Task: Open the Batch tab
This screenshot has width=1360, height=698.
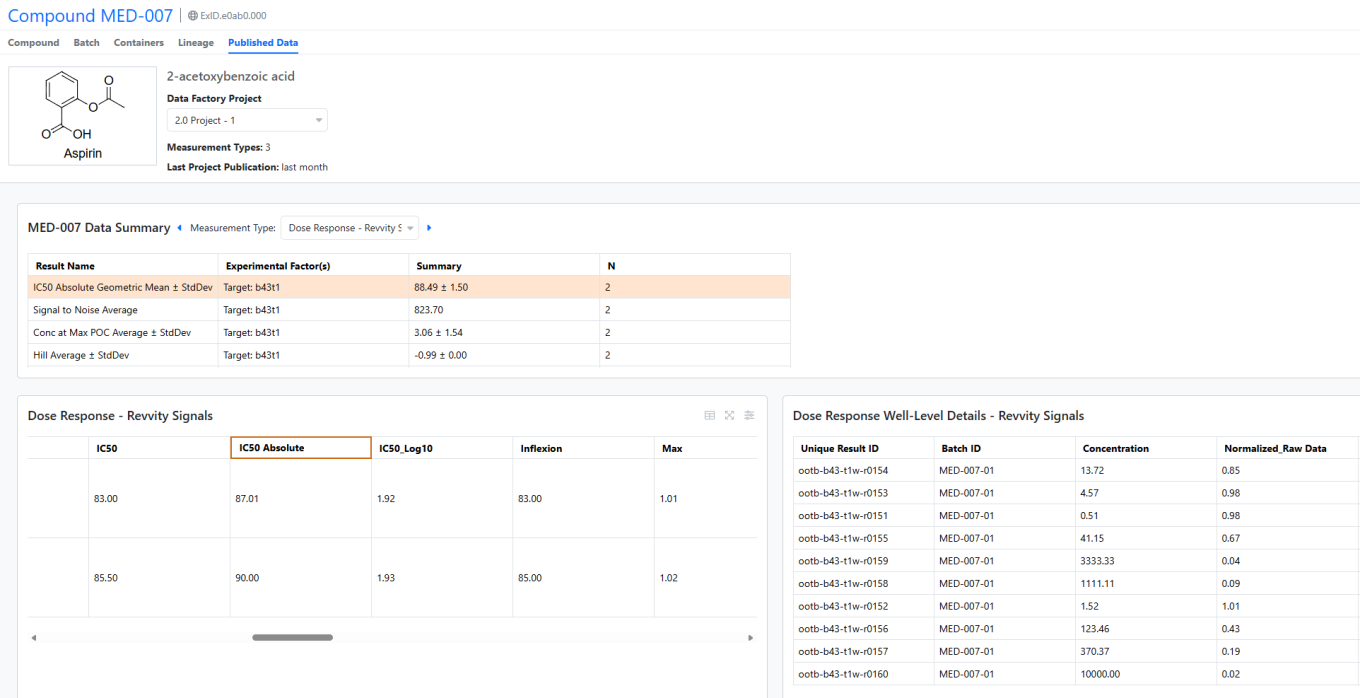Action: pos(86,43)
